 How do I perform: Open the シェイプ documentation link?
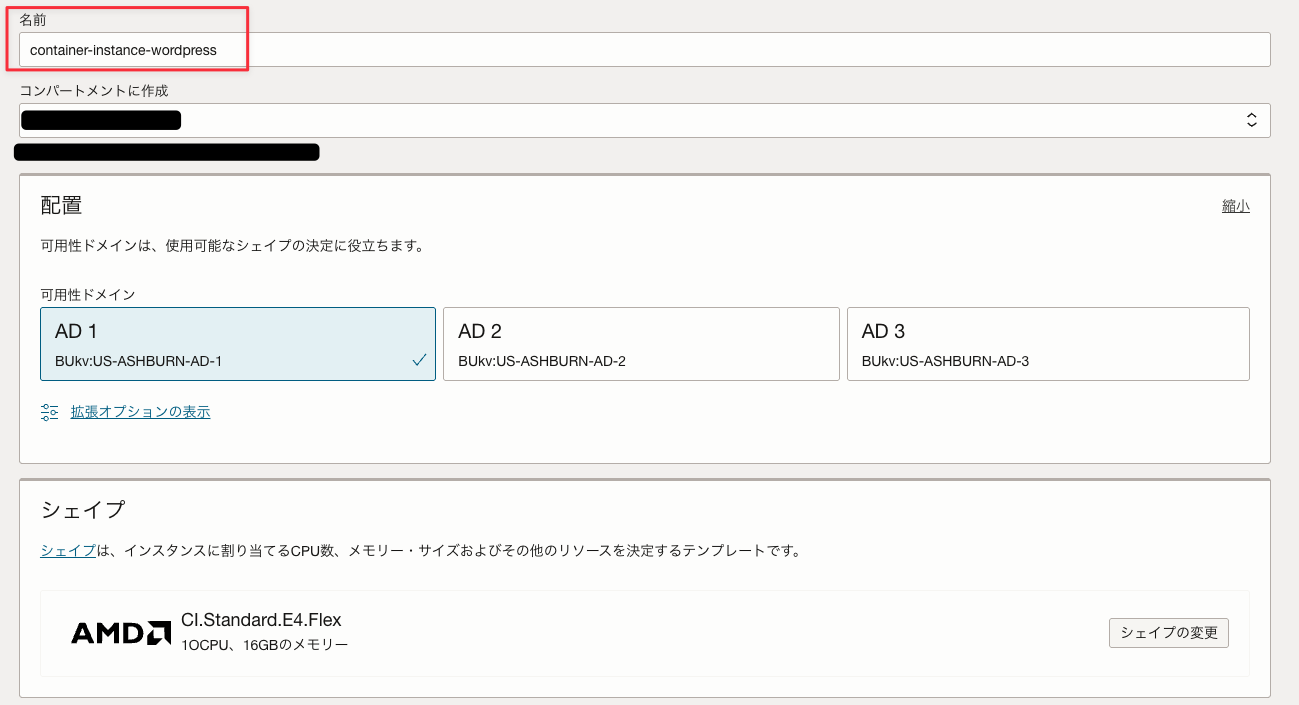pos(68,550)
